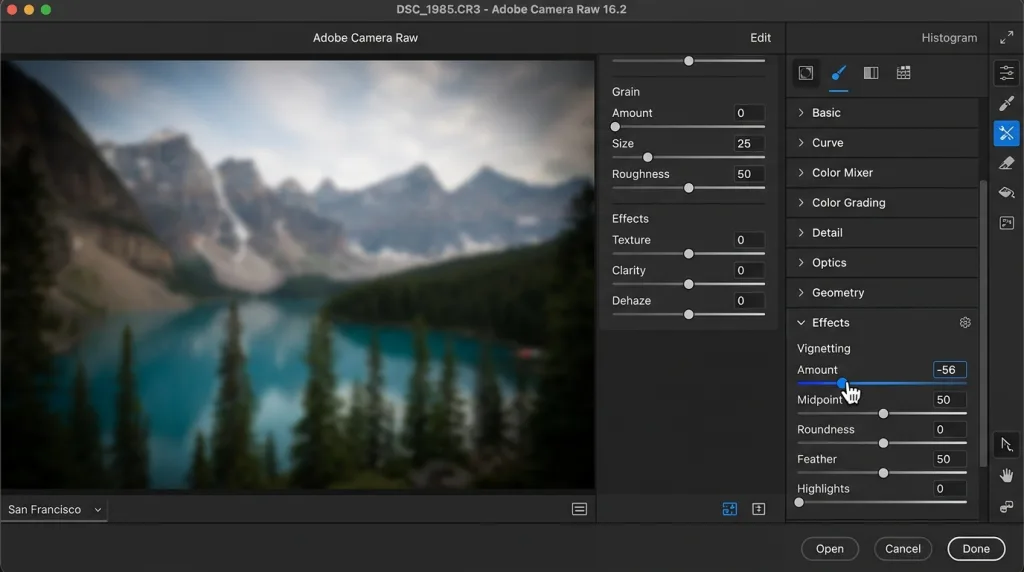This screenshot has height=572, width=1024.
Task: Click the Dehaze slider handle
Action: 688,315
